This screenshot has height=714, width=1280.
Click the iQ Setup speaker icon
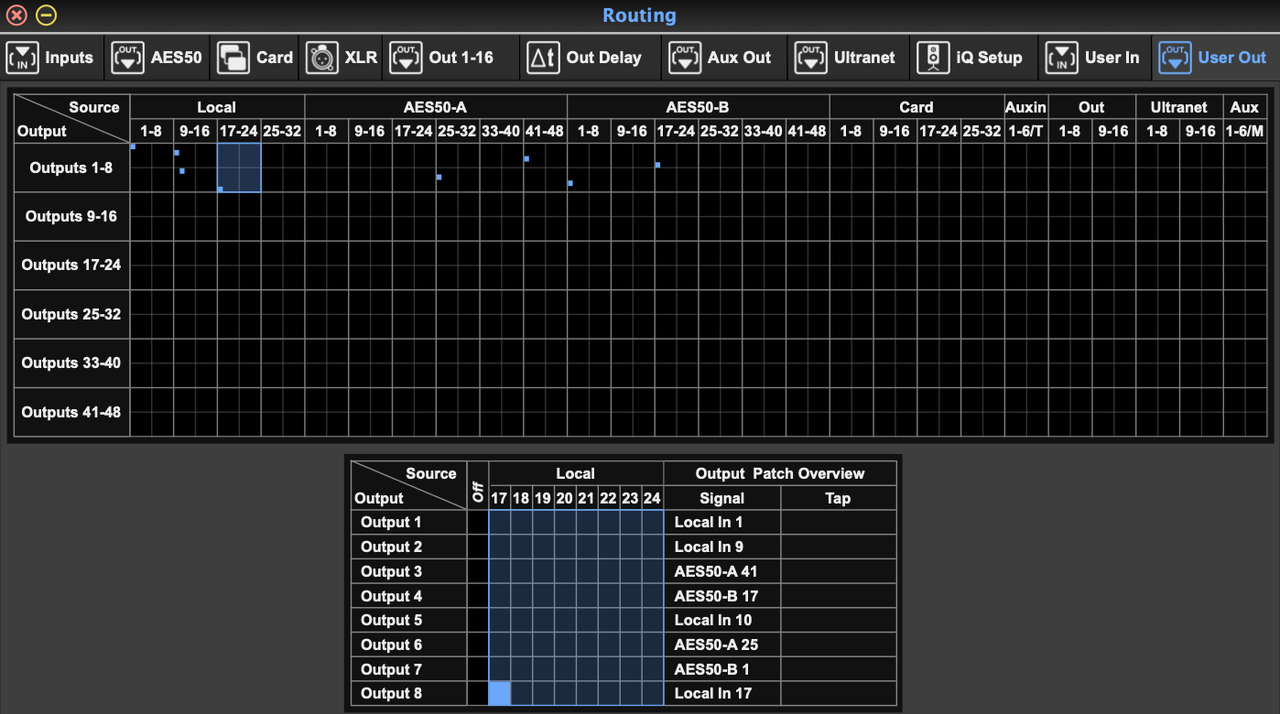[x=933, y=58]
